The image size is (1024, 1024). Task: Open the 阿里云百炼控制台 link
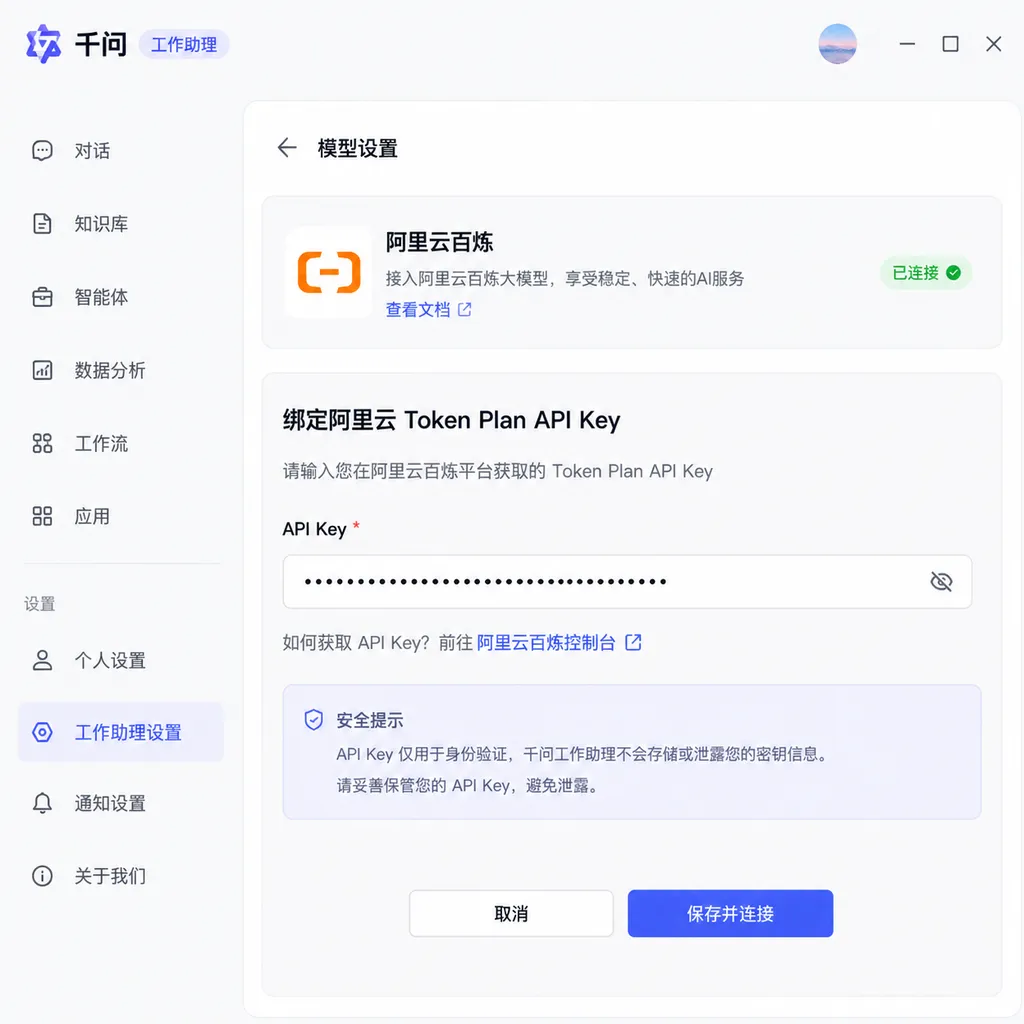pos(546,643)
